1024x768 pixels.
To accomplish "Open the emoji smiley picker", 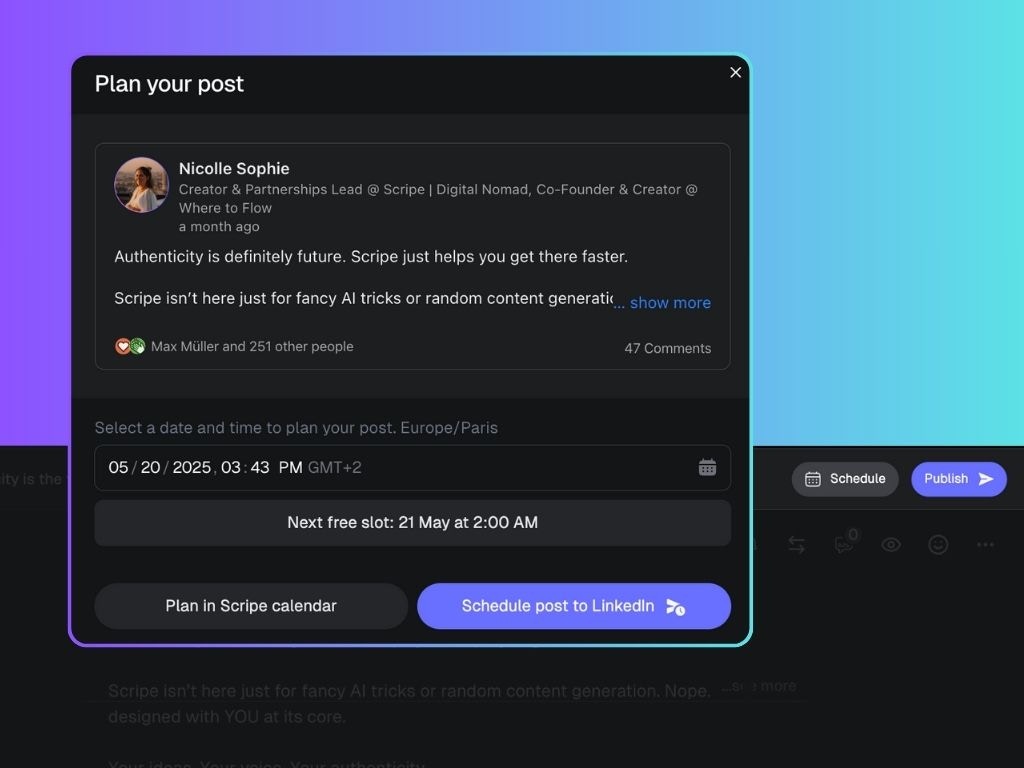I will [x=938, y=545].
